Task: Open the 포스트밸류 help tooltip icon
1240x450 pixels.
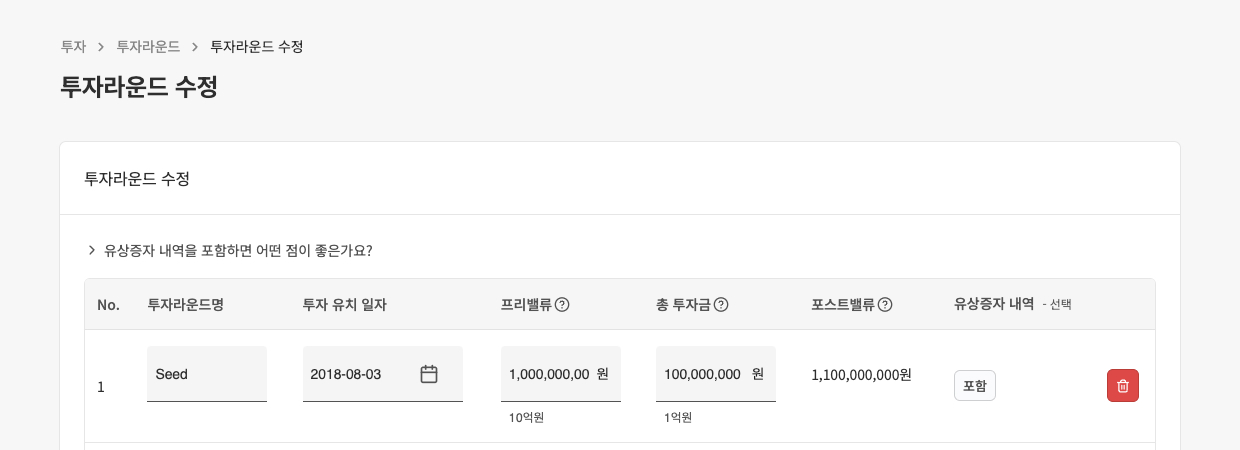Action: 885,305
